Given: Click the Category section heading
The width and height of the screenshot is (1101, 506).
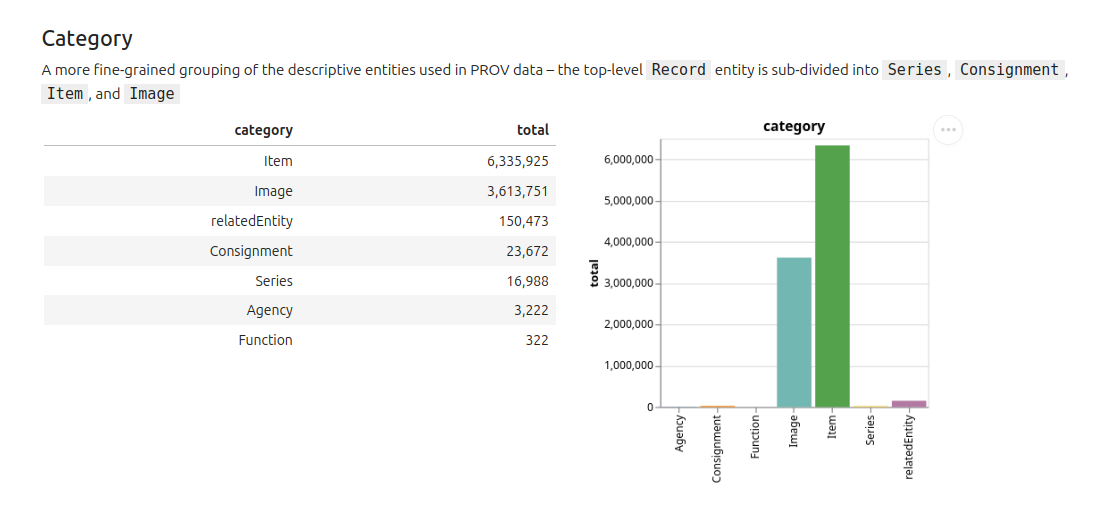Looking at the screenshot, I should tap(87, 38).
